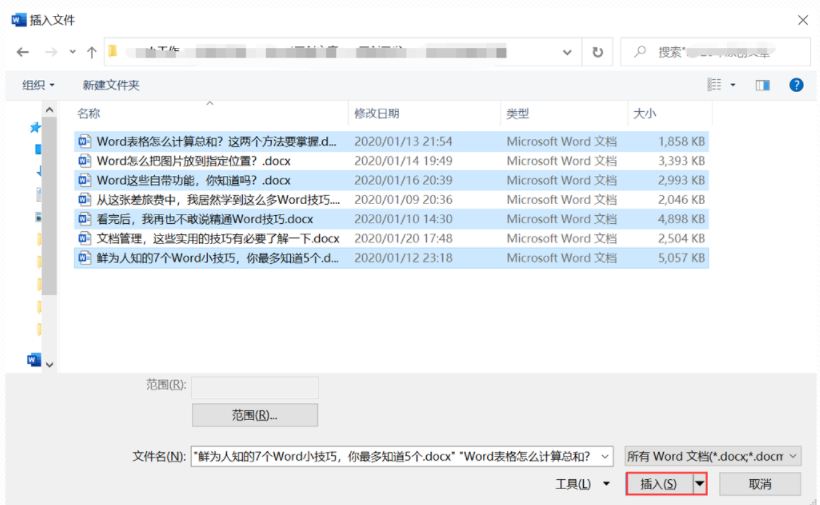This screenshot has height=505, width=820.
Task: Click size 4,898 KB cell
Action: tap(681, 219)
